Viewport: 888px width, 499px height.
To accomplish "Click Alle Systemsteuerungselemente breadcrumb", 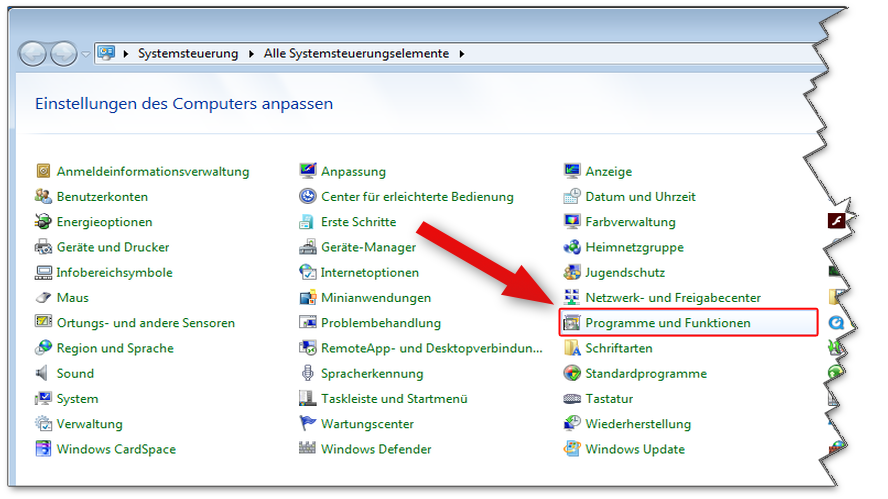I will point(356,53).
